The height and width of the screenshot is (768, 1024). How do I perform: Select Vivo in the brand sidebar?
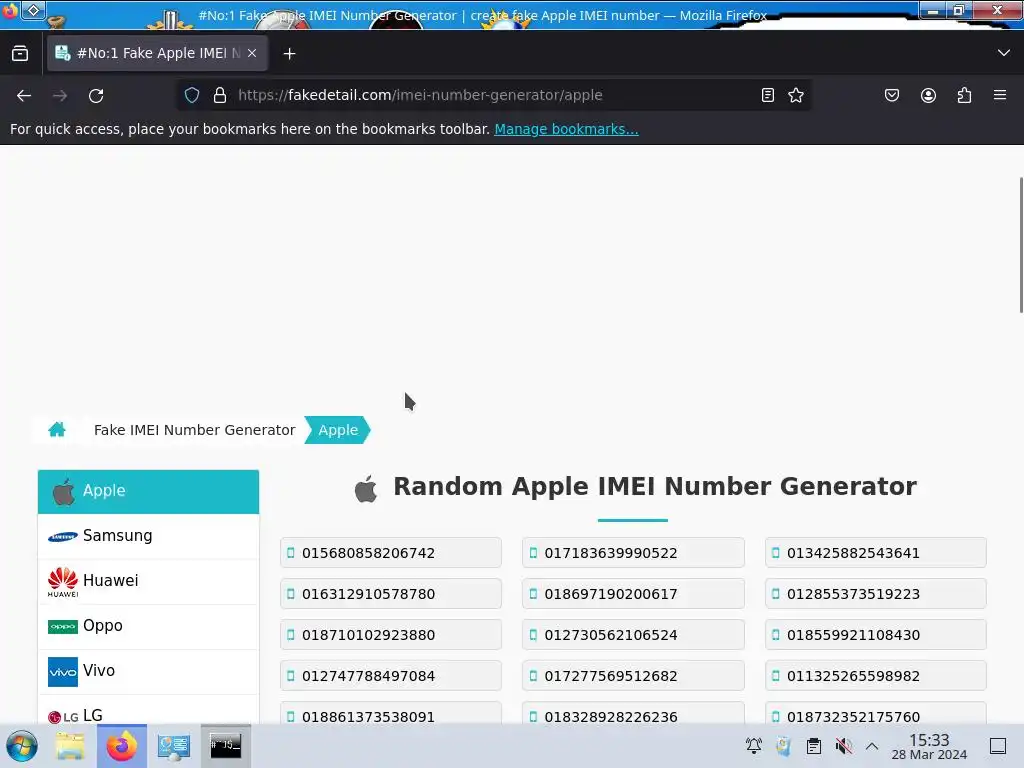click(148, 671)
